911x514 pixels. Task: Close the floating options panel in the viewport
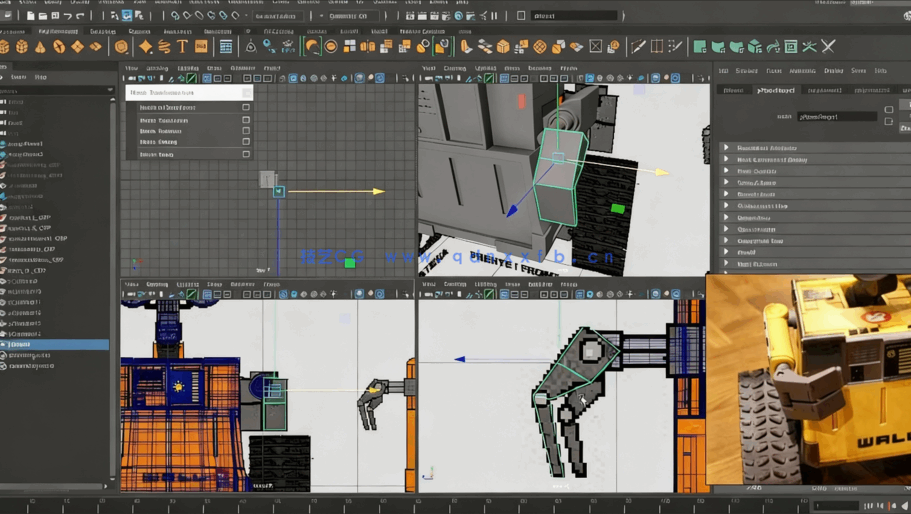point(247,92)
